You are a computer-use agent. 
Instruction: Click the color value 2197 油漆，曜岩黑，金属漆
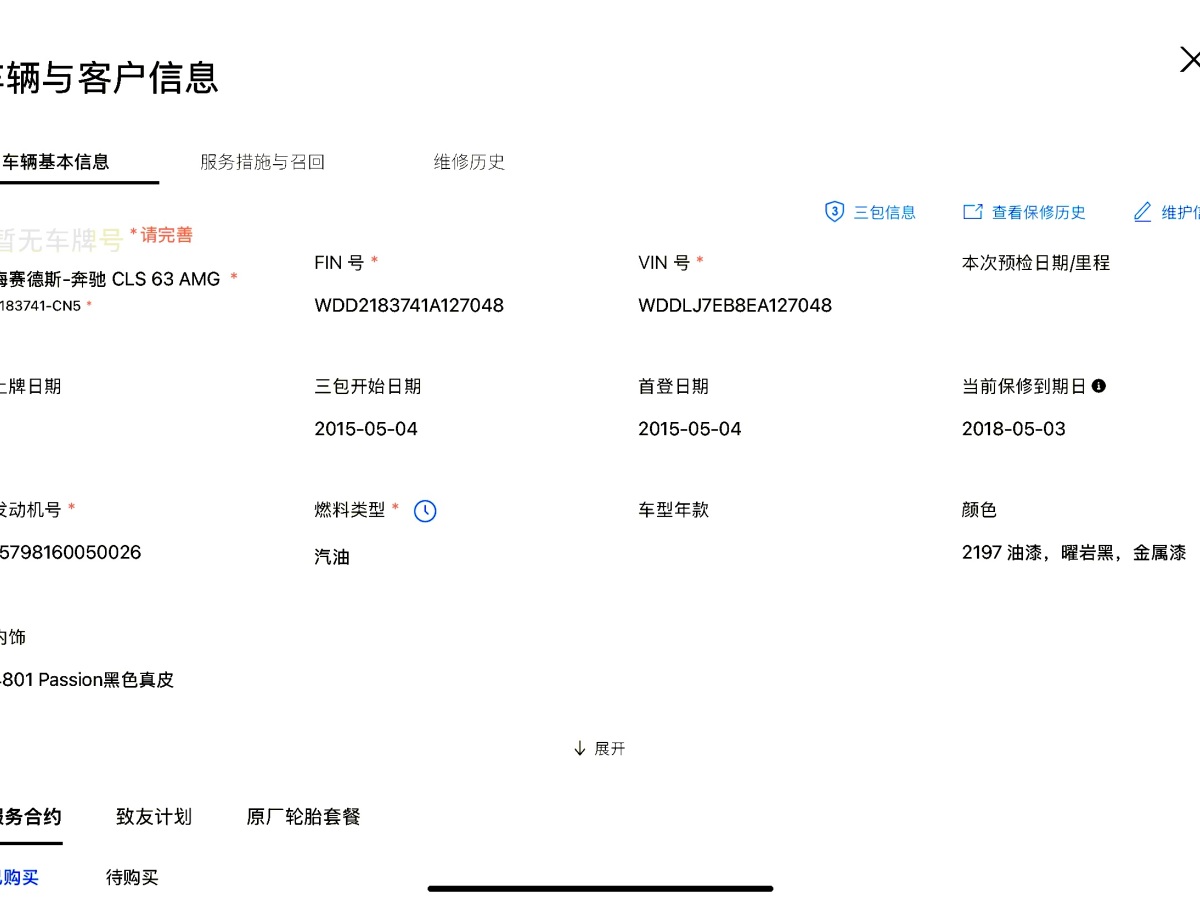click(x=1074, y=552)
